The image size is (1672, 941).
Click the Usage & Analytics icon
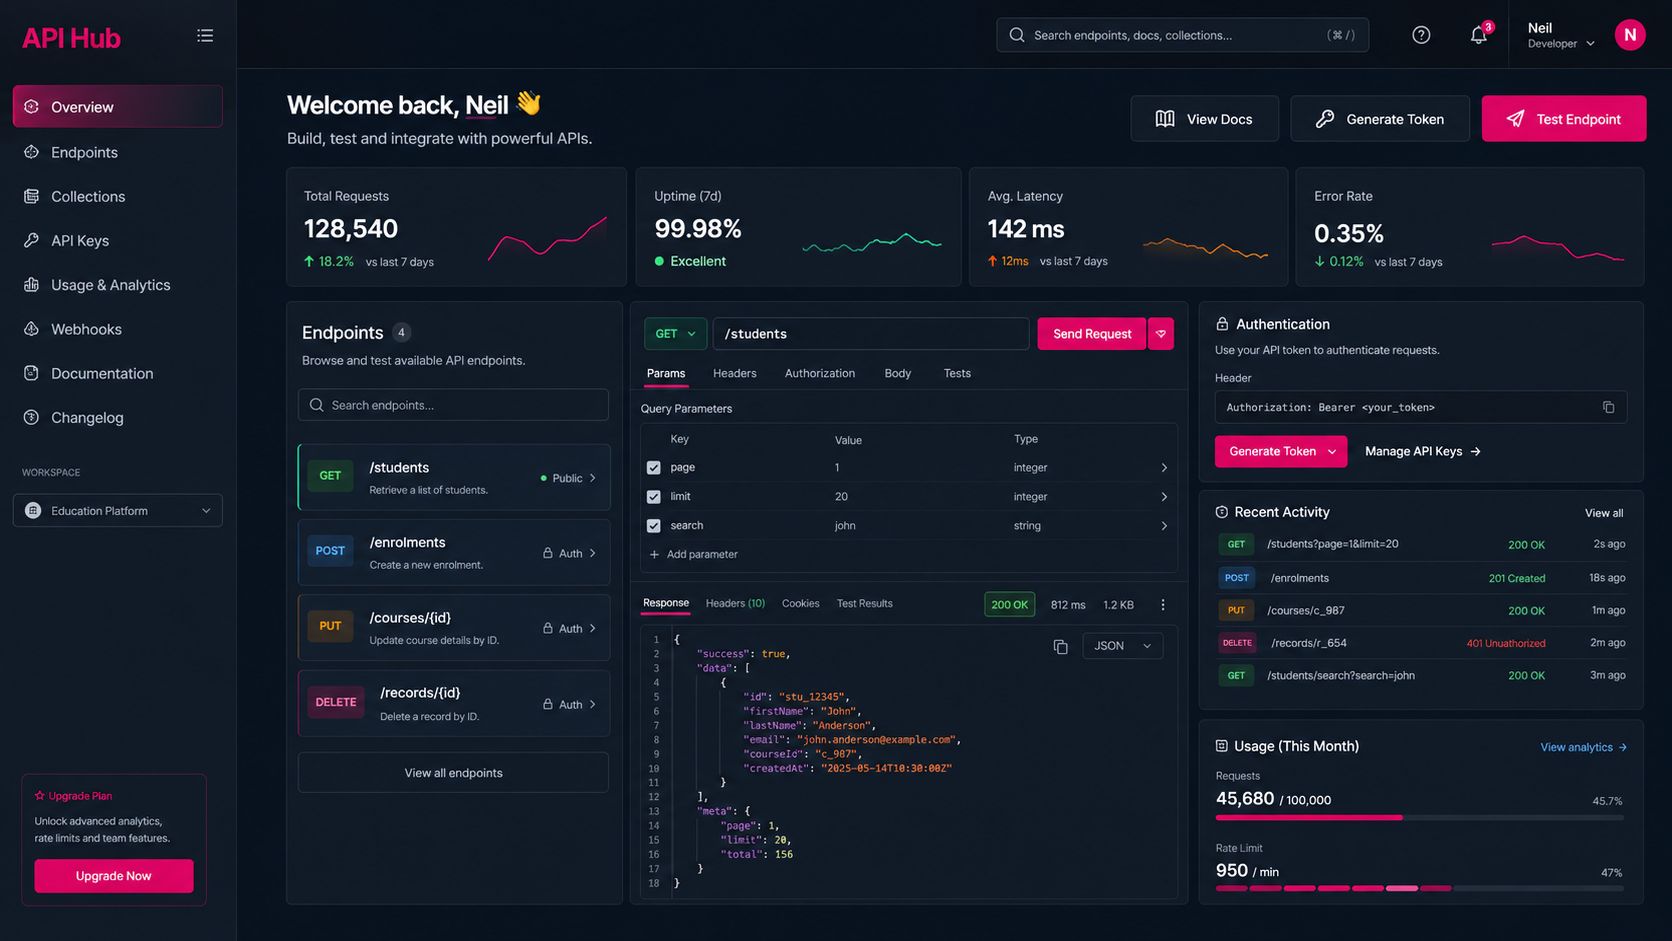[32, 285]
